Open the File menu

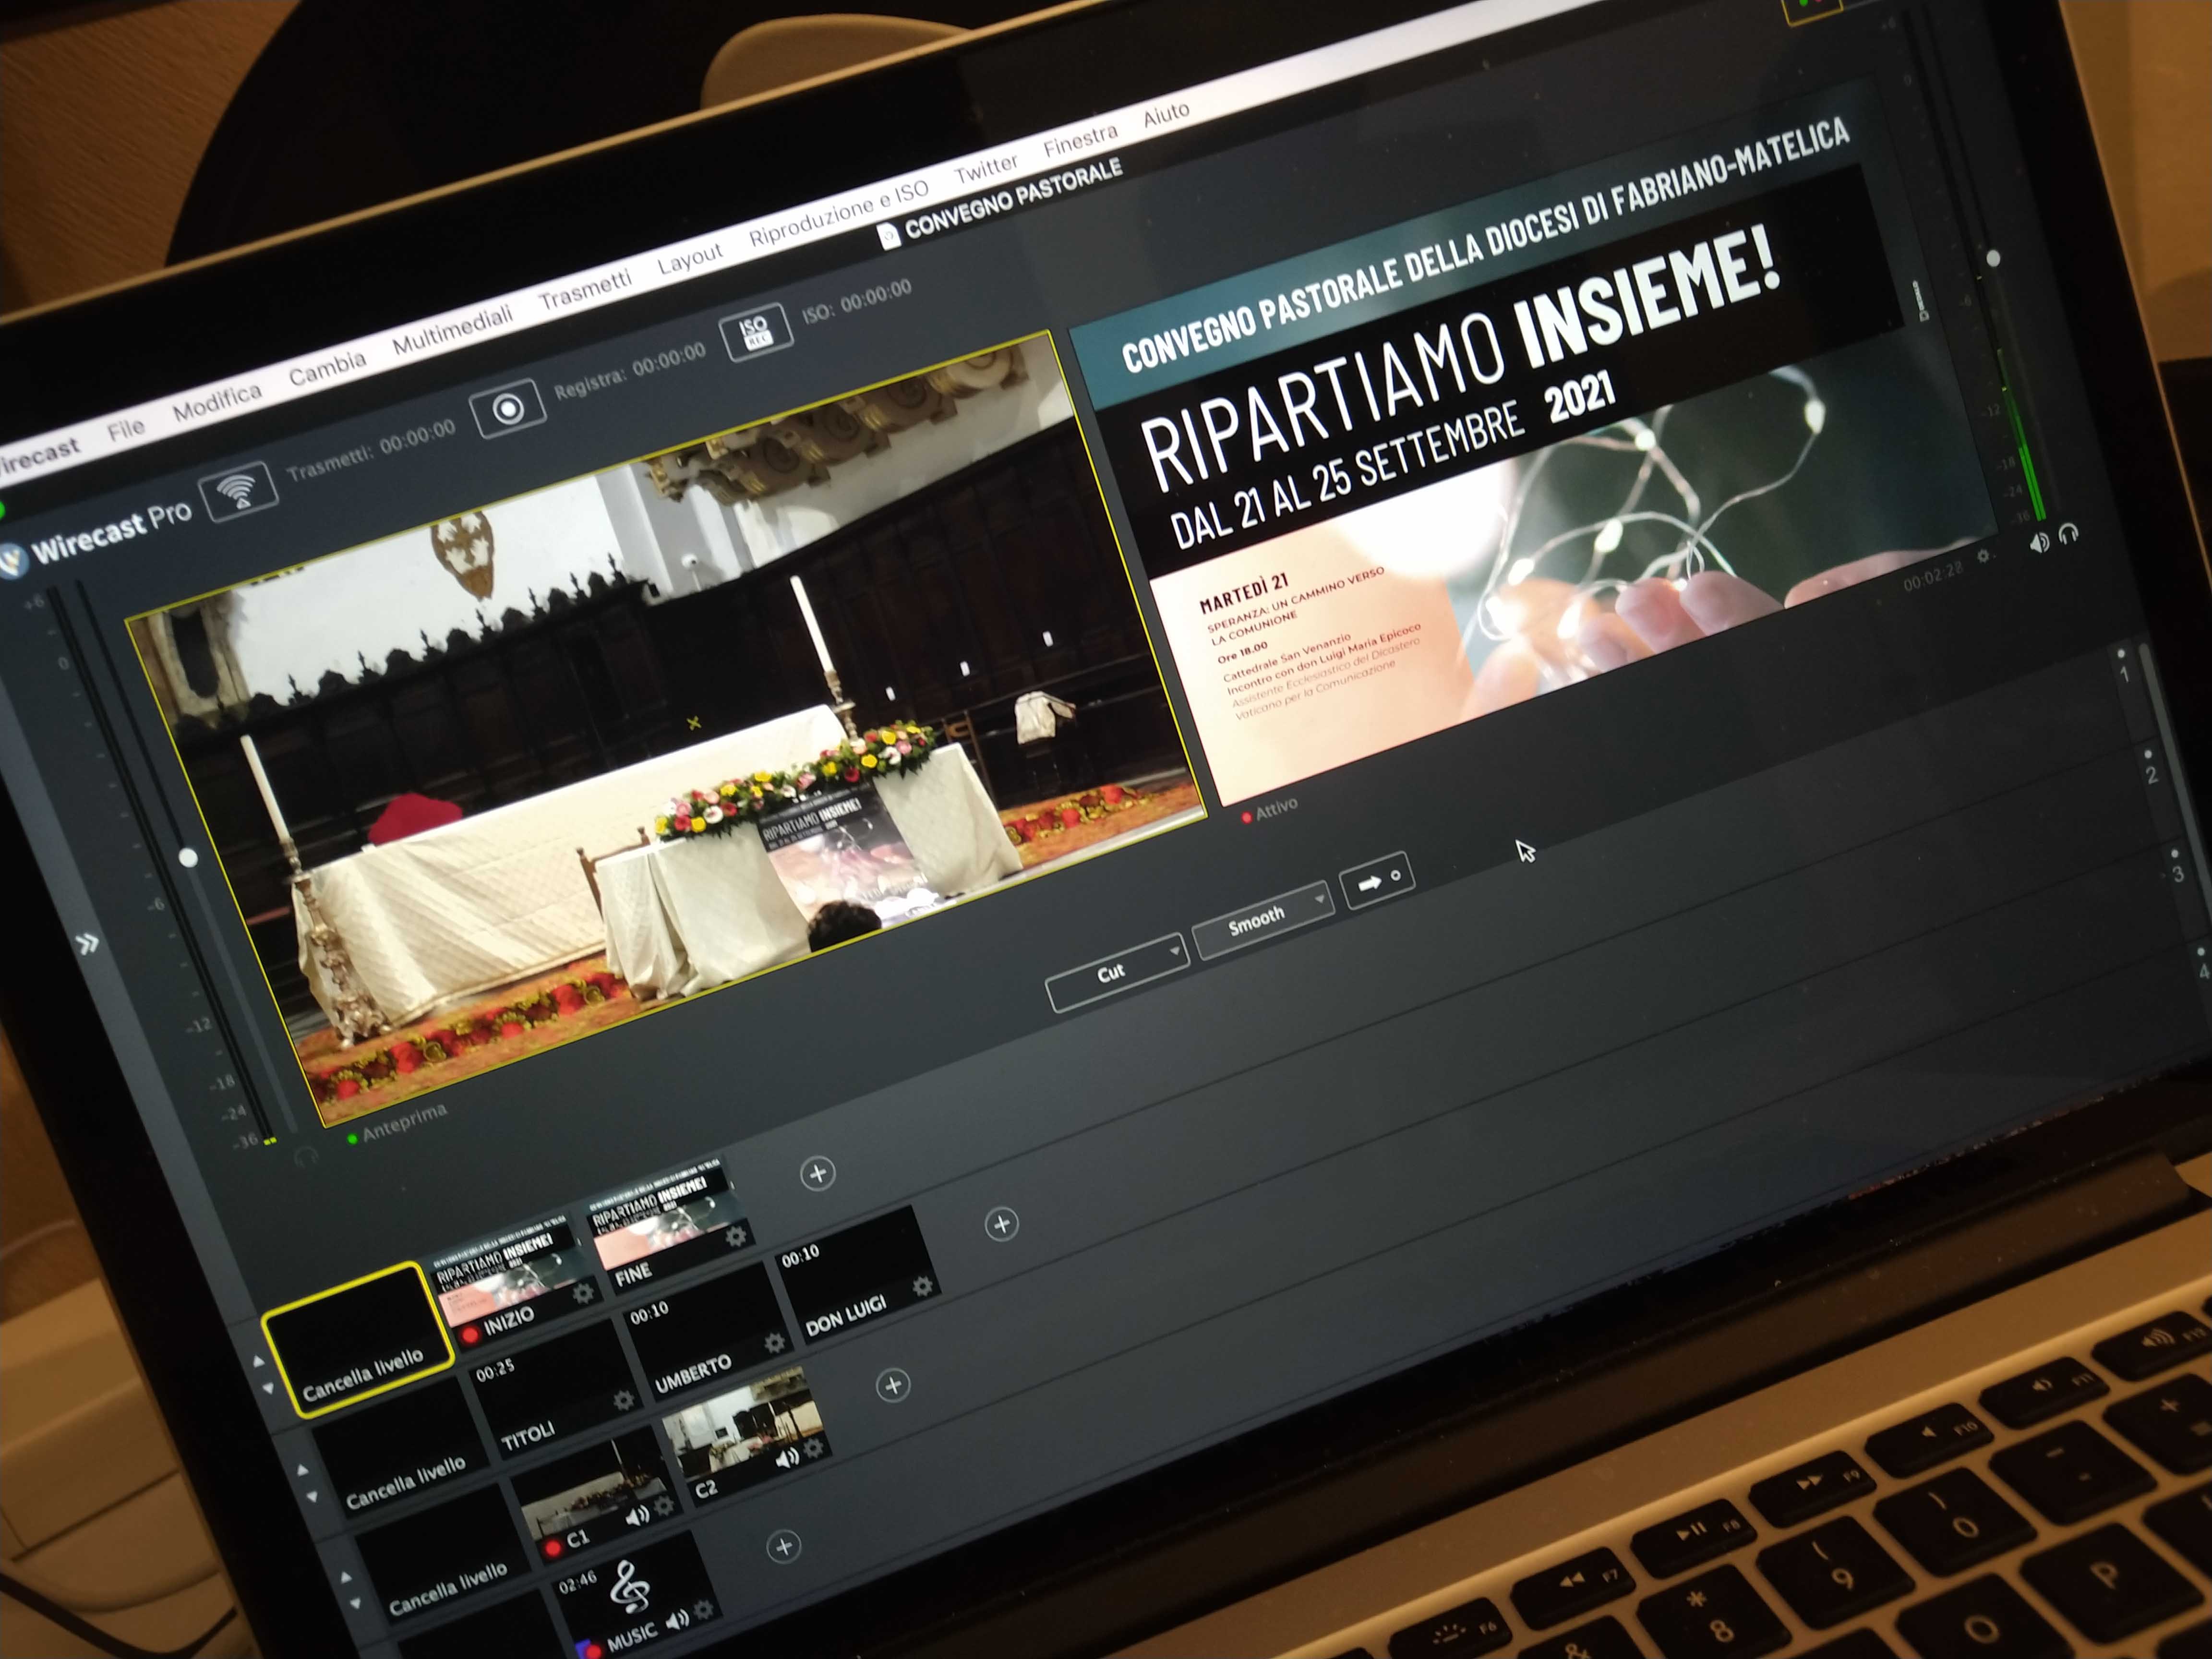pyautogui.click(x=126, y=430)
